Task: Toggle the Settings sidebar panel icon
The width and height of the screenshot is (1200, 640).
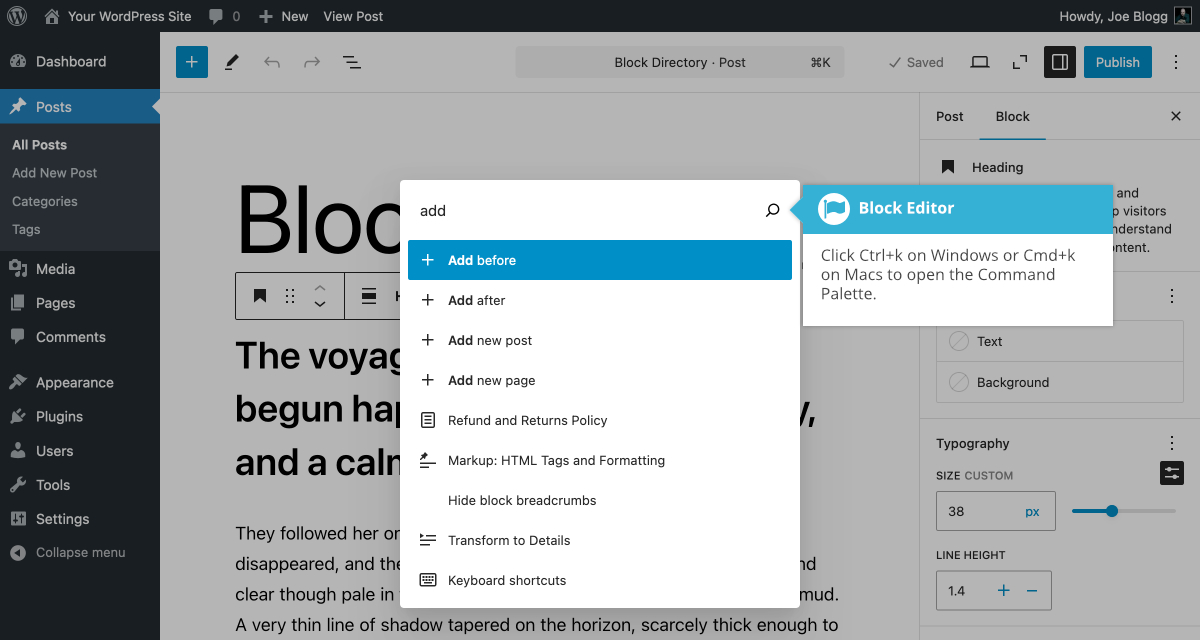Action: pyautogui.click(x=1060, y=62)
